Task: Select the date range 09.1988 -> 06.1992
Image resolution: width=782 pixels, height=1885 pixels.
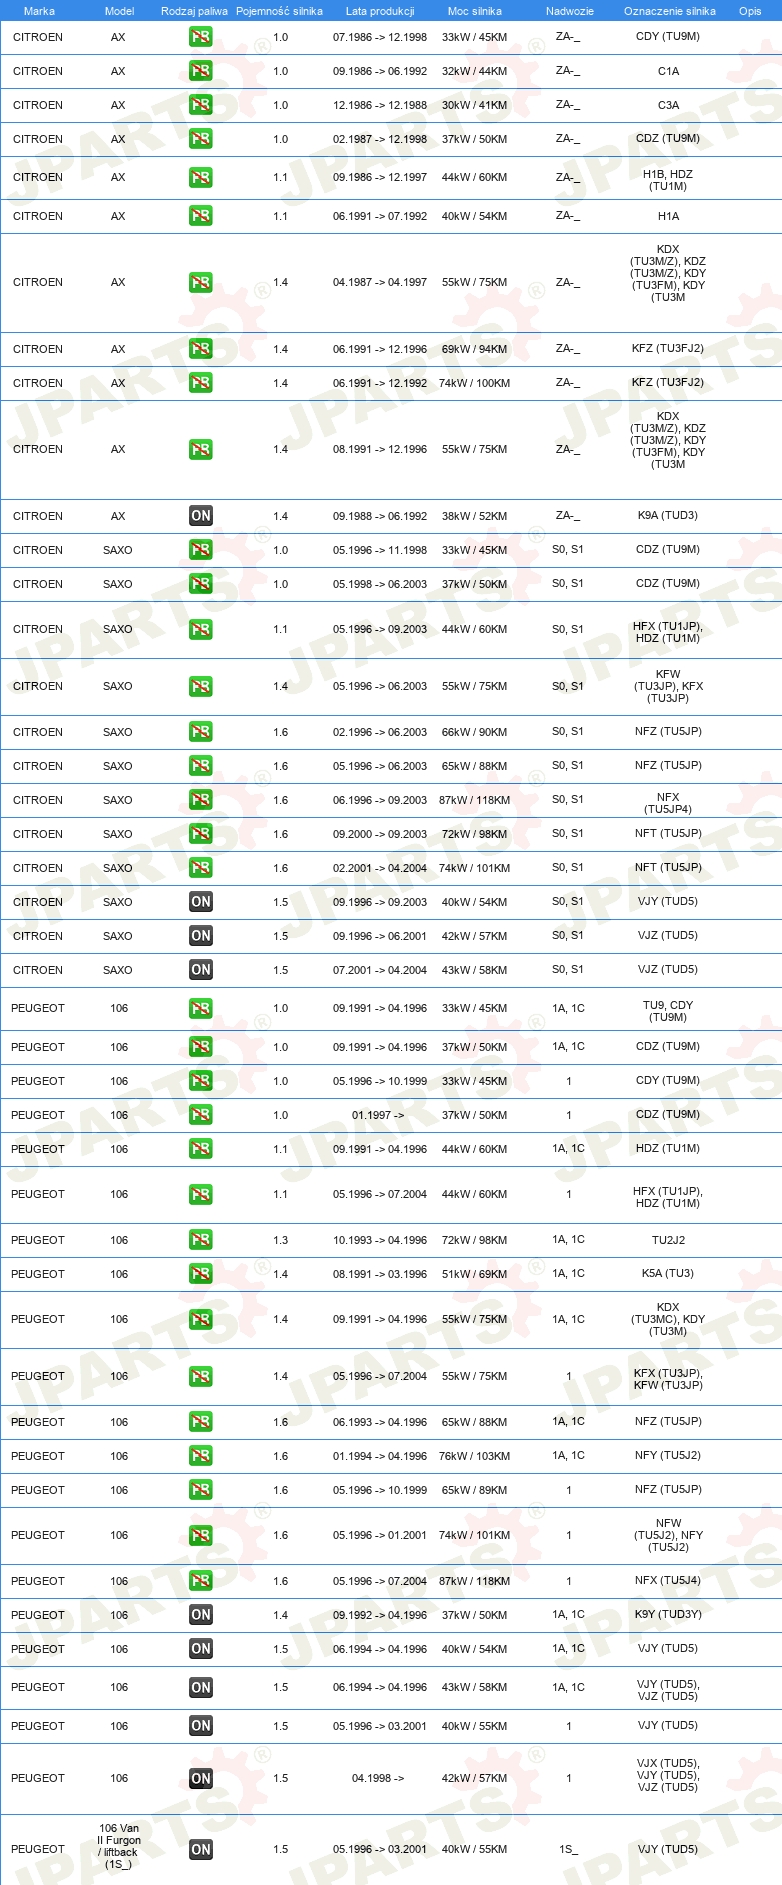Action: pos(380,516)
